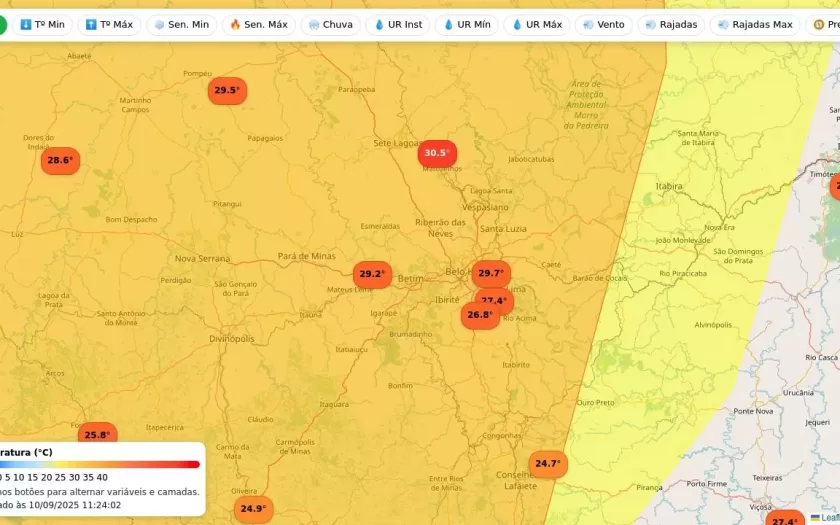Enable the Sen. Min layer button

pyautogui.click(x=181, y=24)
